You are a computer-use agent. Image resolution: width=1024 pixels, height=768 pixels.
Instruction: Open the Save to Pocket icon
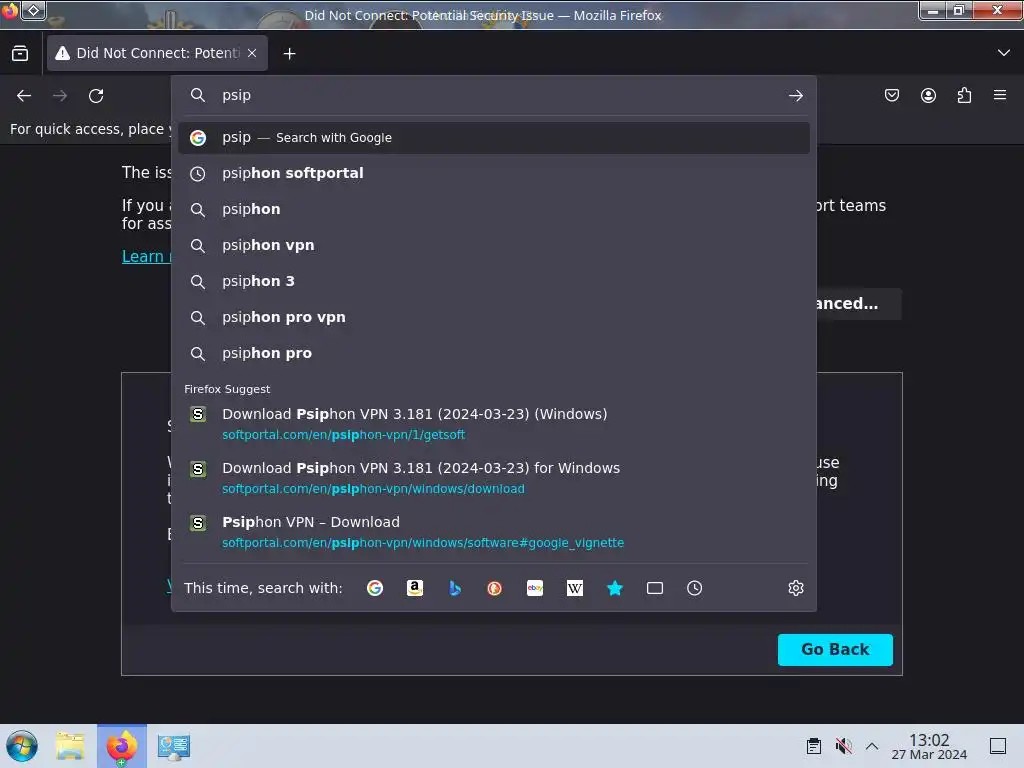pos(891,96)
